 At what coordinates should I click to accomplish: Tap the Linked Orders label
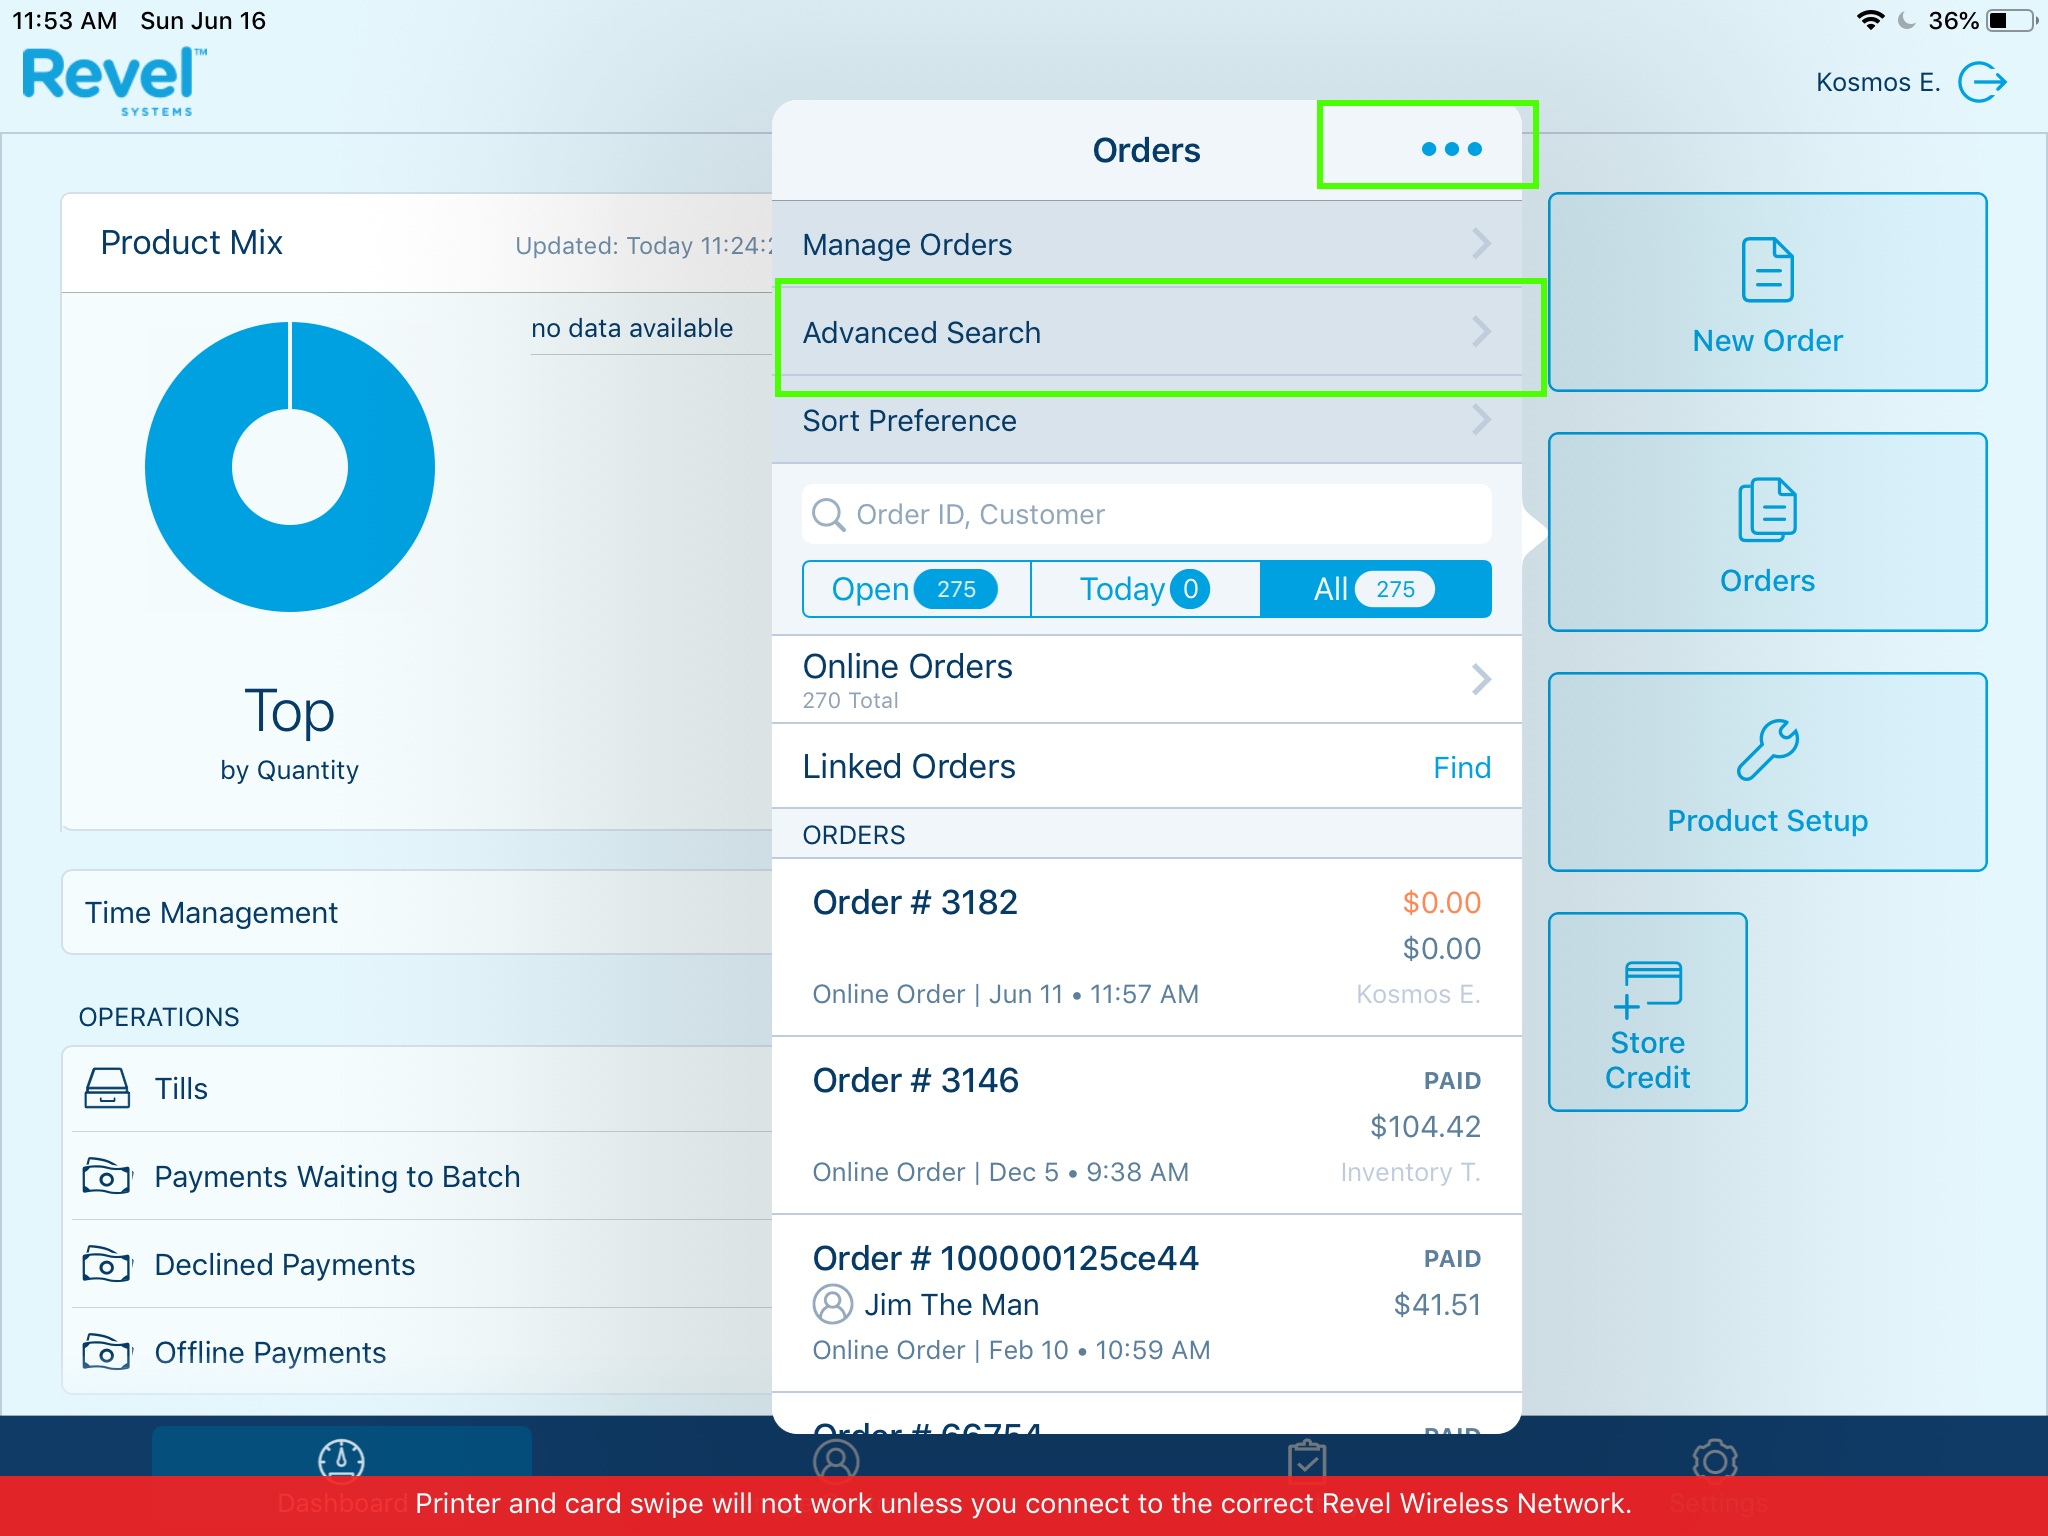(909, 767)
